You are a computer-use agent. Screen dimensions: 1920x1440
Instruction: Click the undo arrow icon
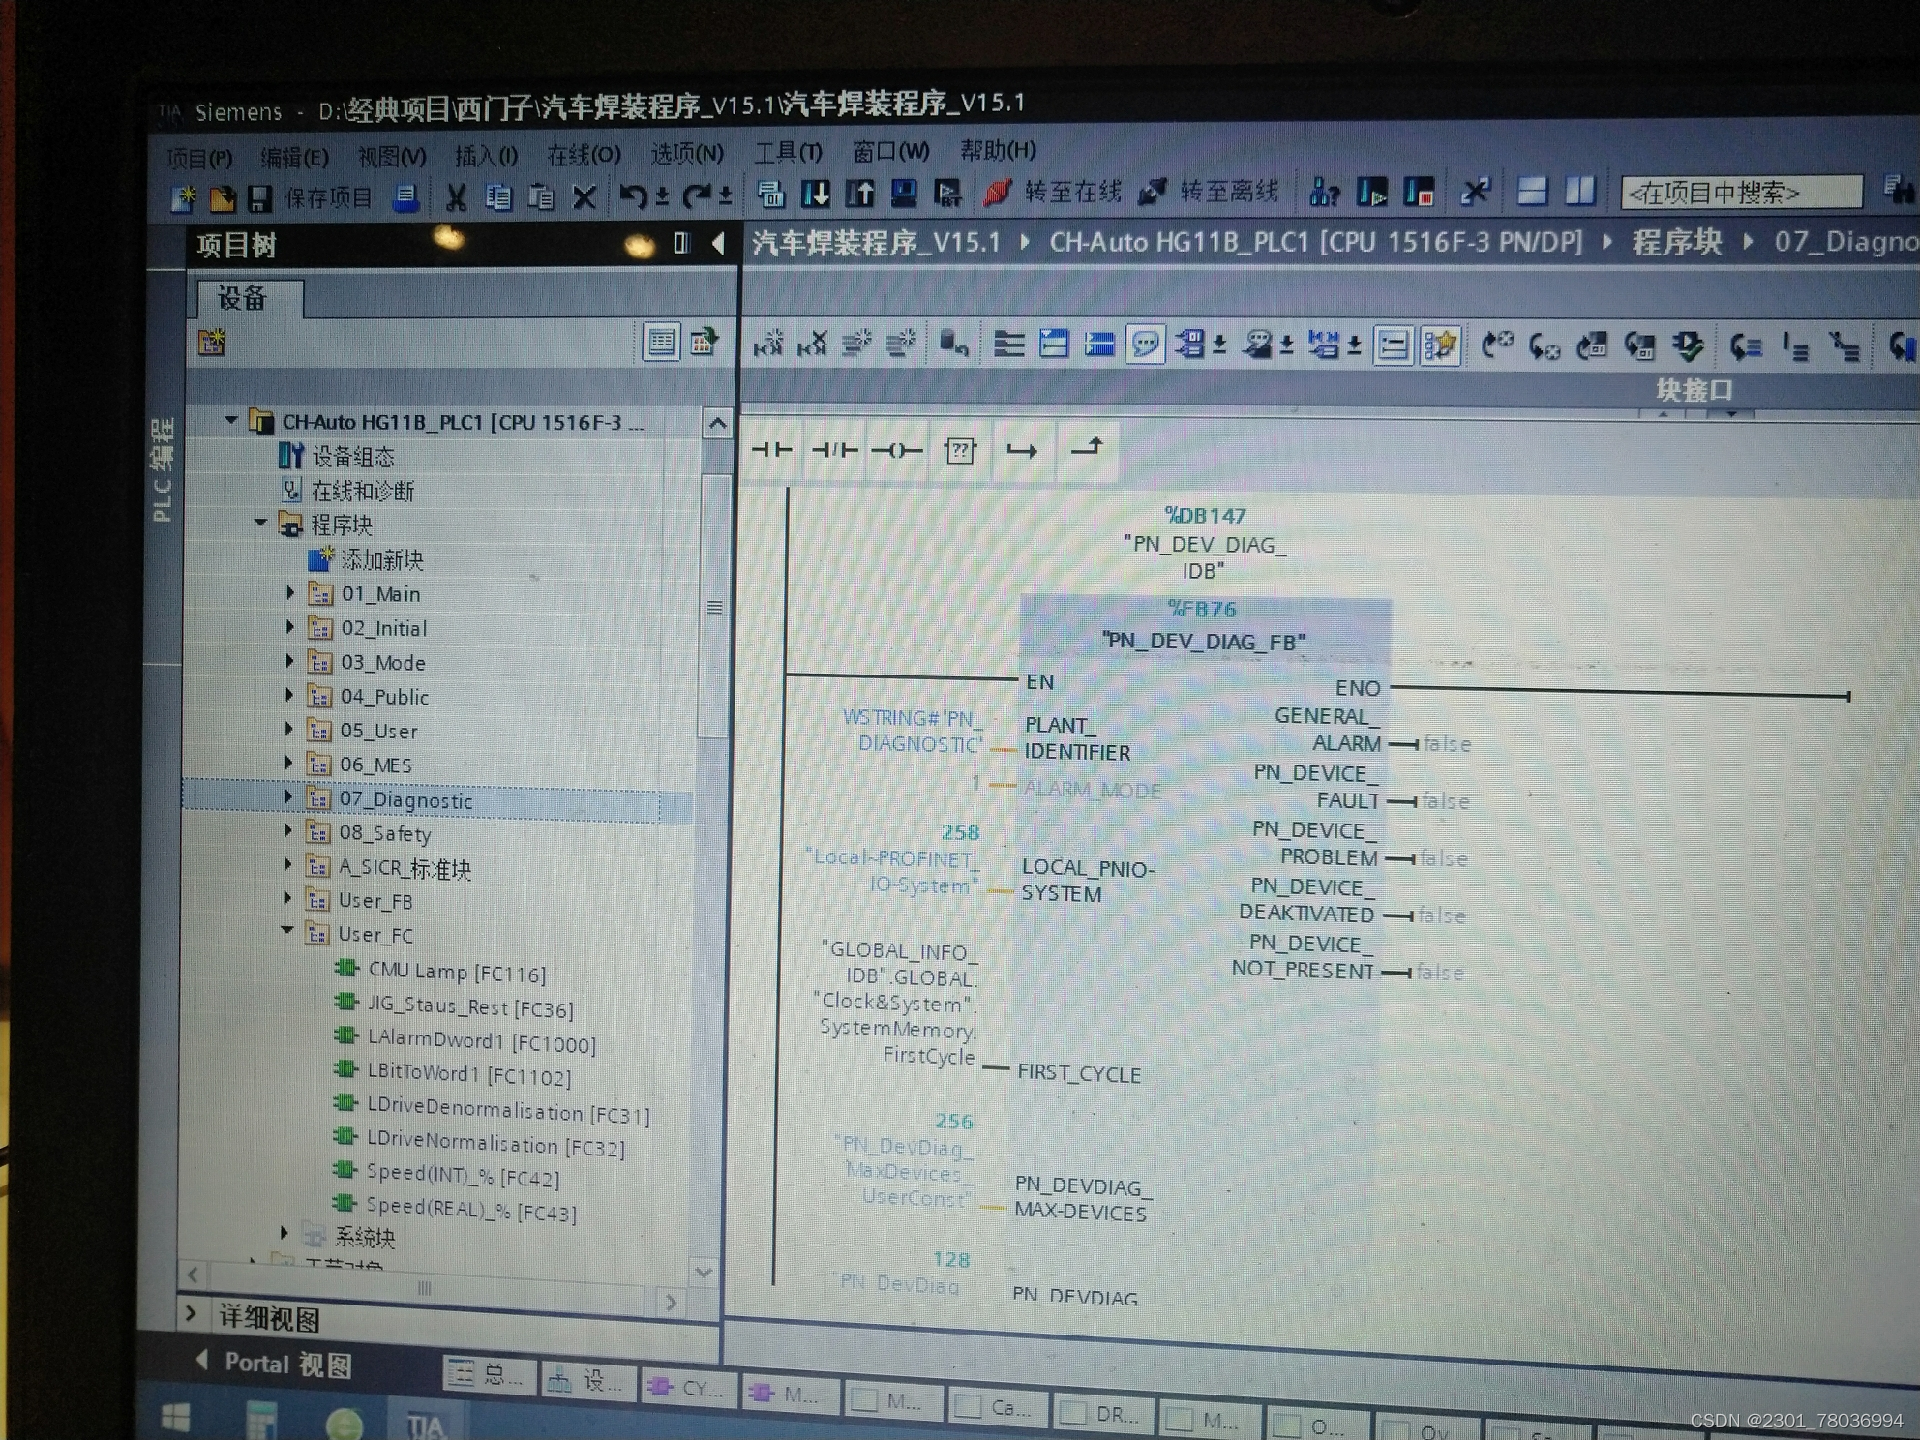coord(633,195)
